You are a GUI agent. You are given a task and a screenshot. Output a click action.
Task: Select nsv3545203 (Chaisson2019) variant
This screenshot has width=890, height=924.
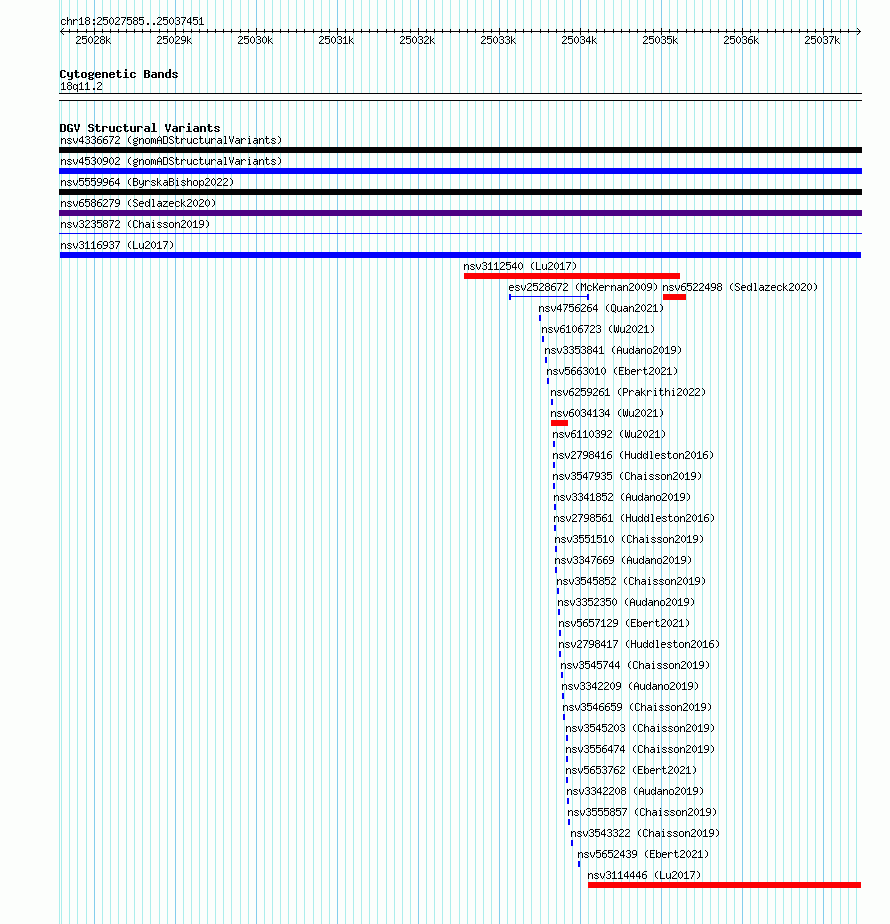(640, 728)
